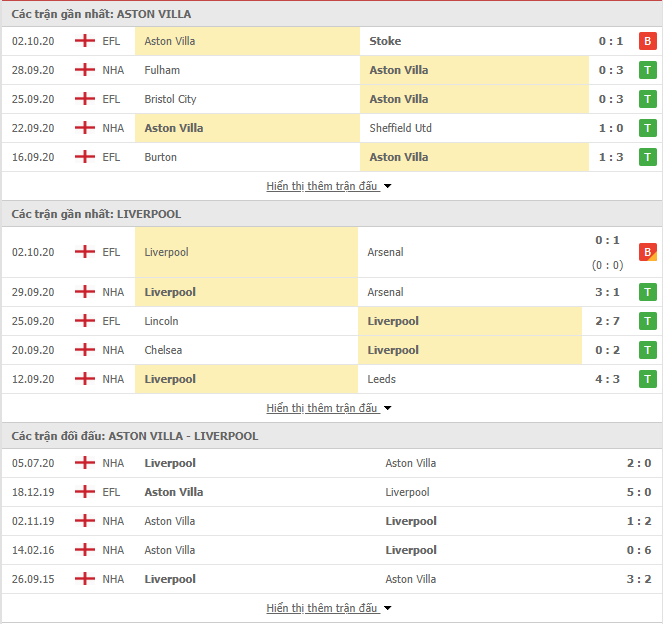Screen dimensions: 663x624
Task: Click England flag icon on Bristol City row
Action: [x=85, y=99]
